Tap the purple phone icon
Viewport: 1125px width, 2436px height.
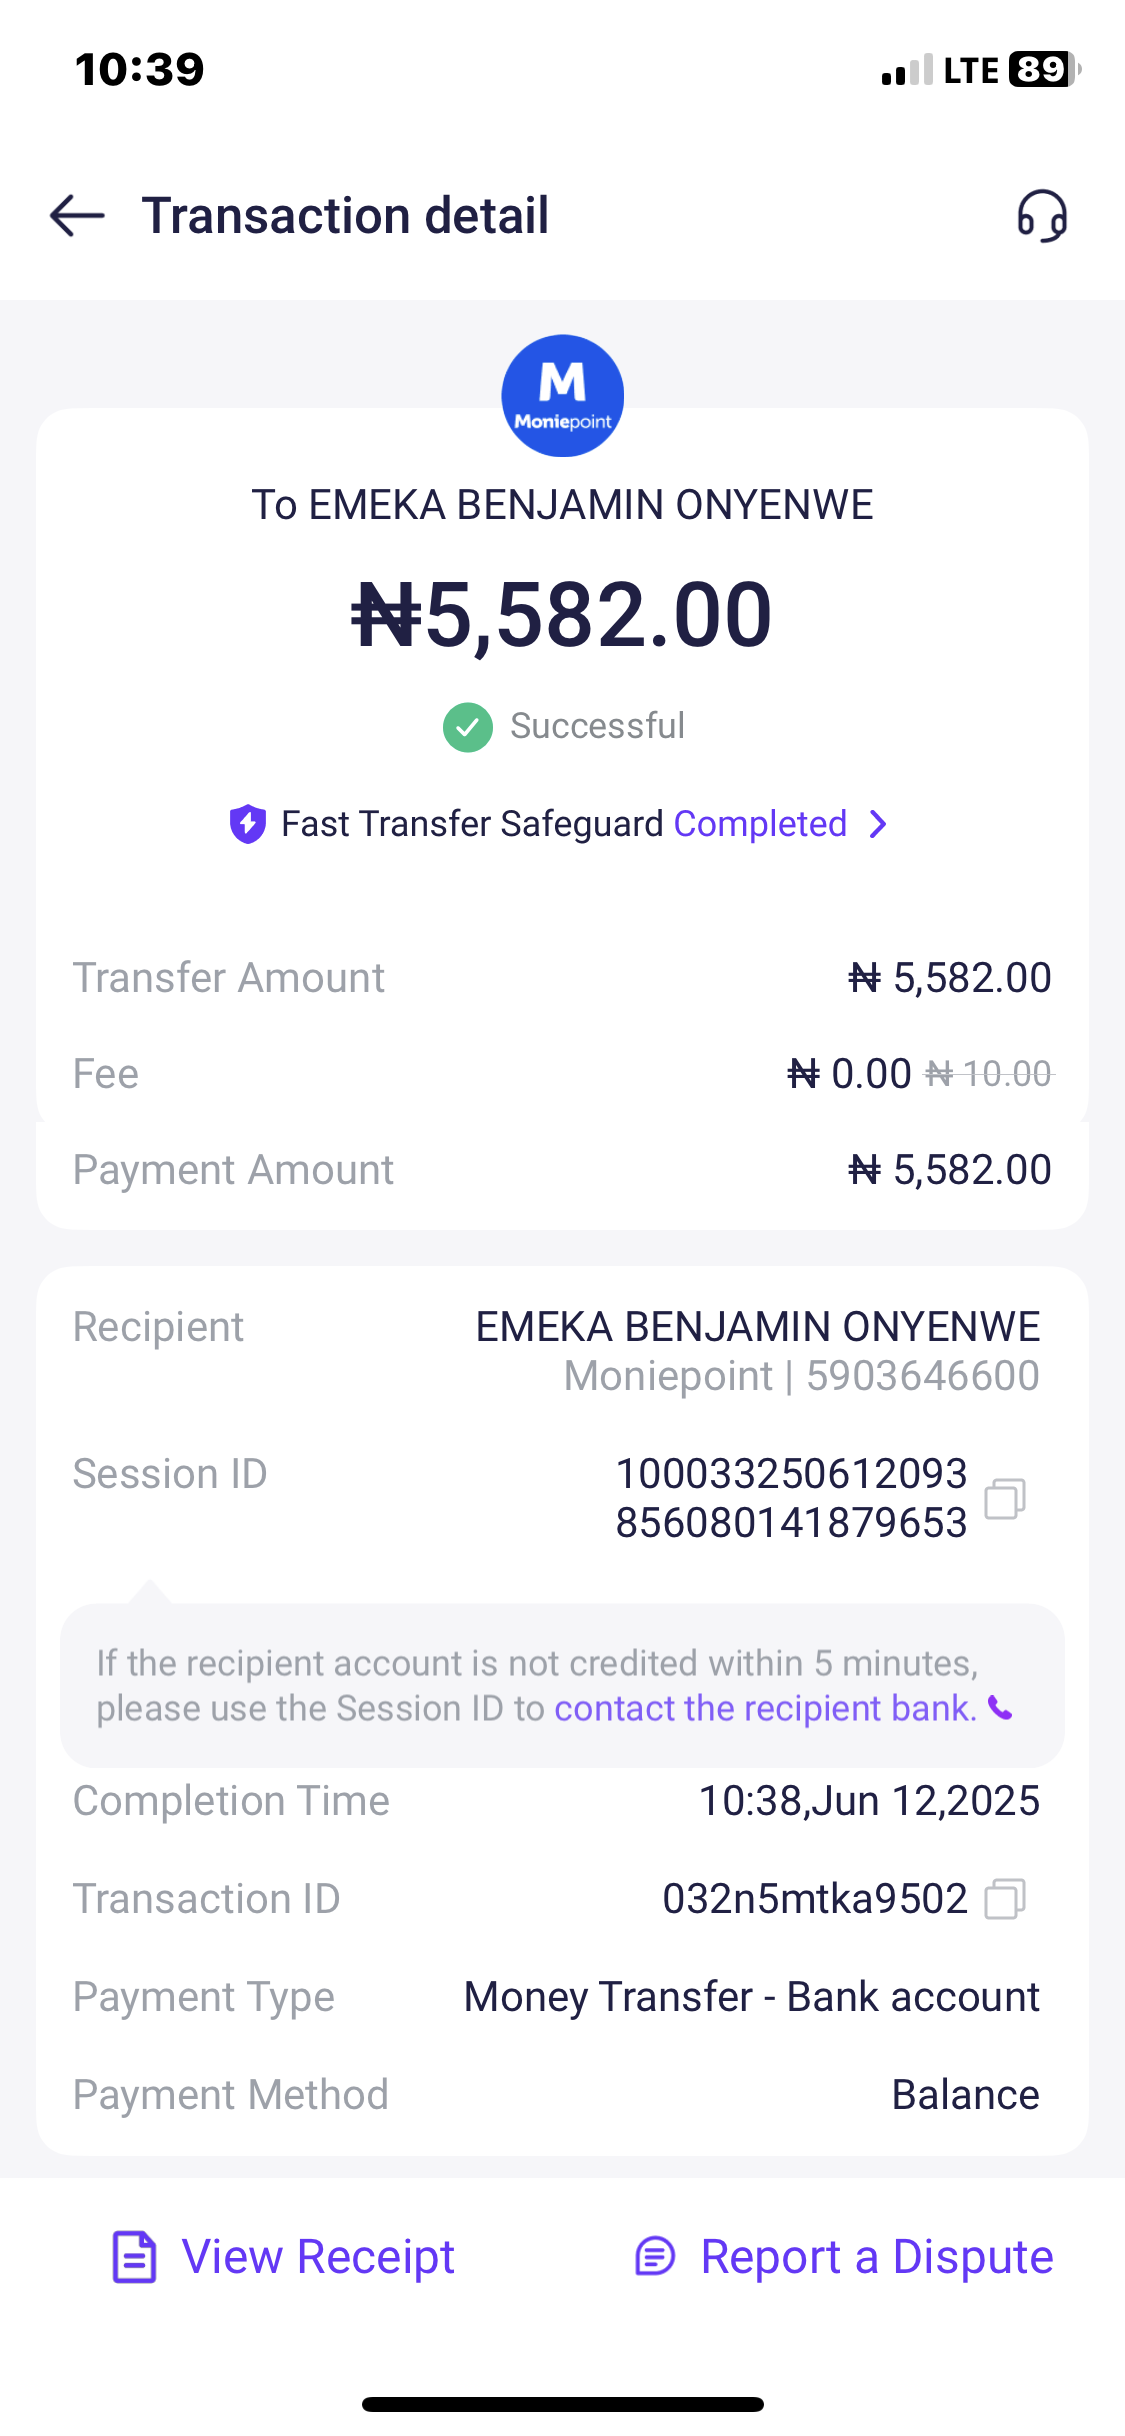click(1001, 1708)
